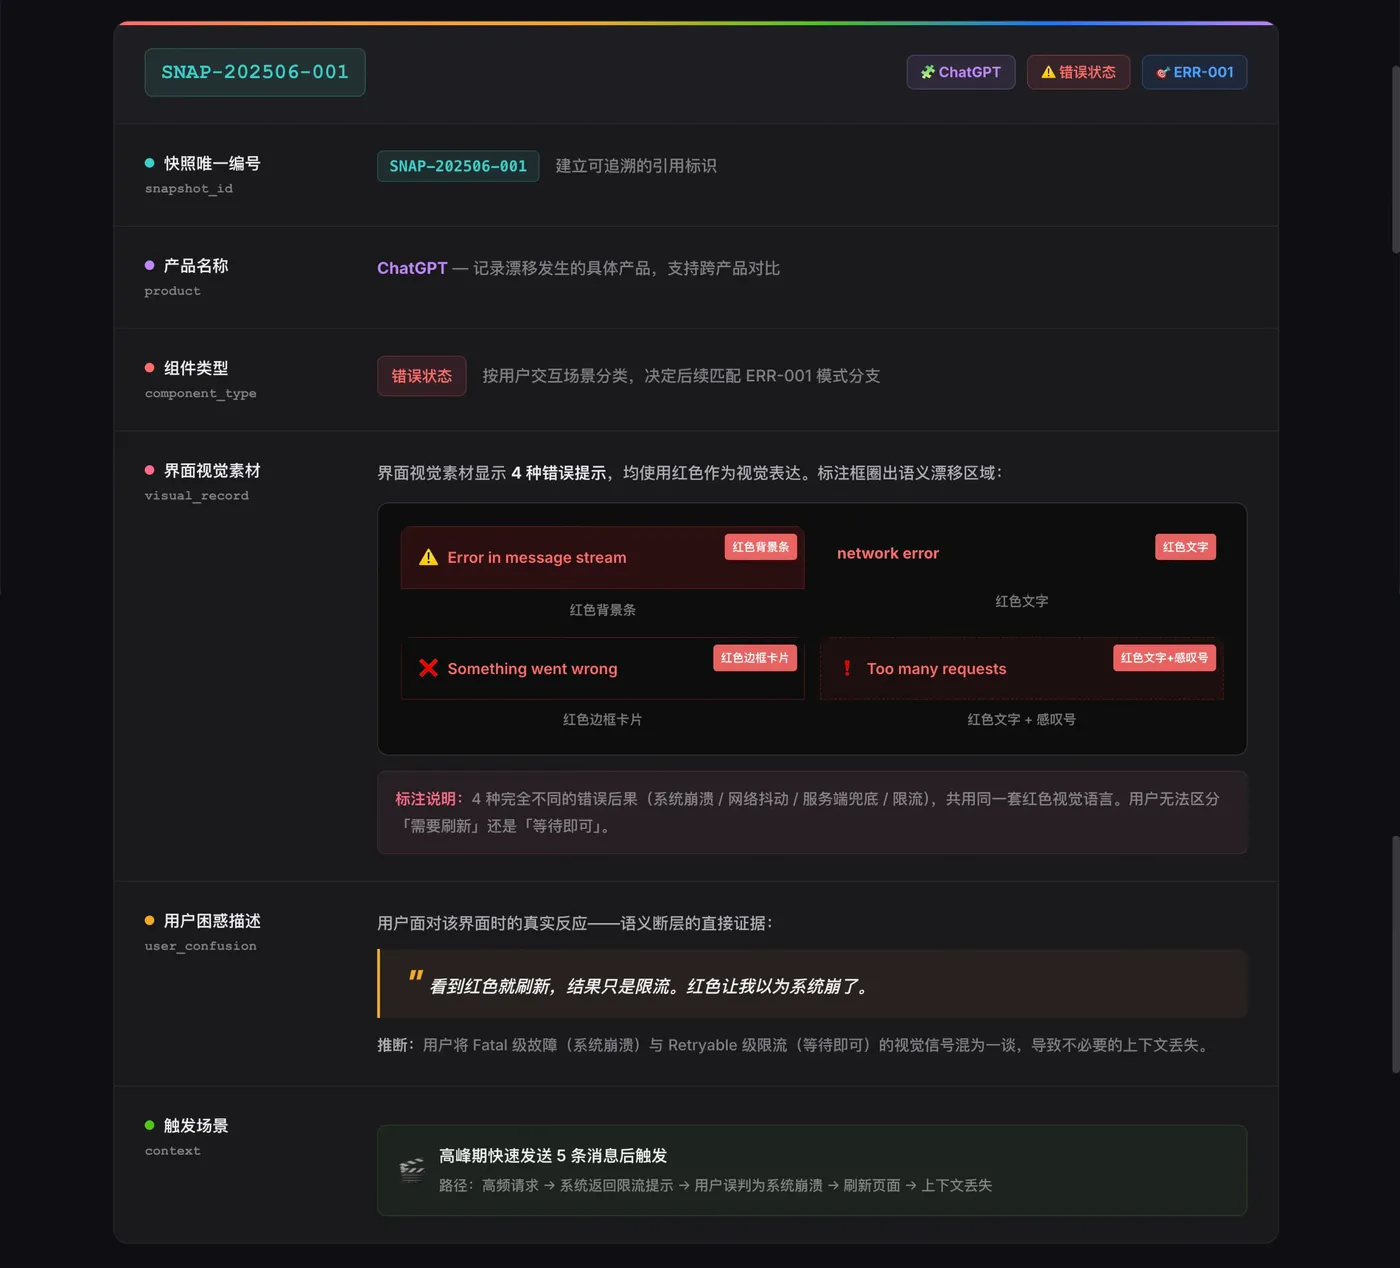
Task: Select the SNAP-202506-001 chip next to 建立可追溯的引用标识
Action: click(x=458, y=166)
